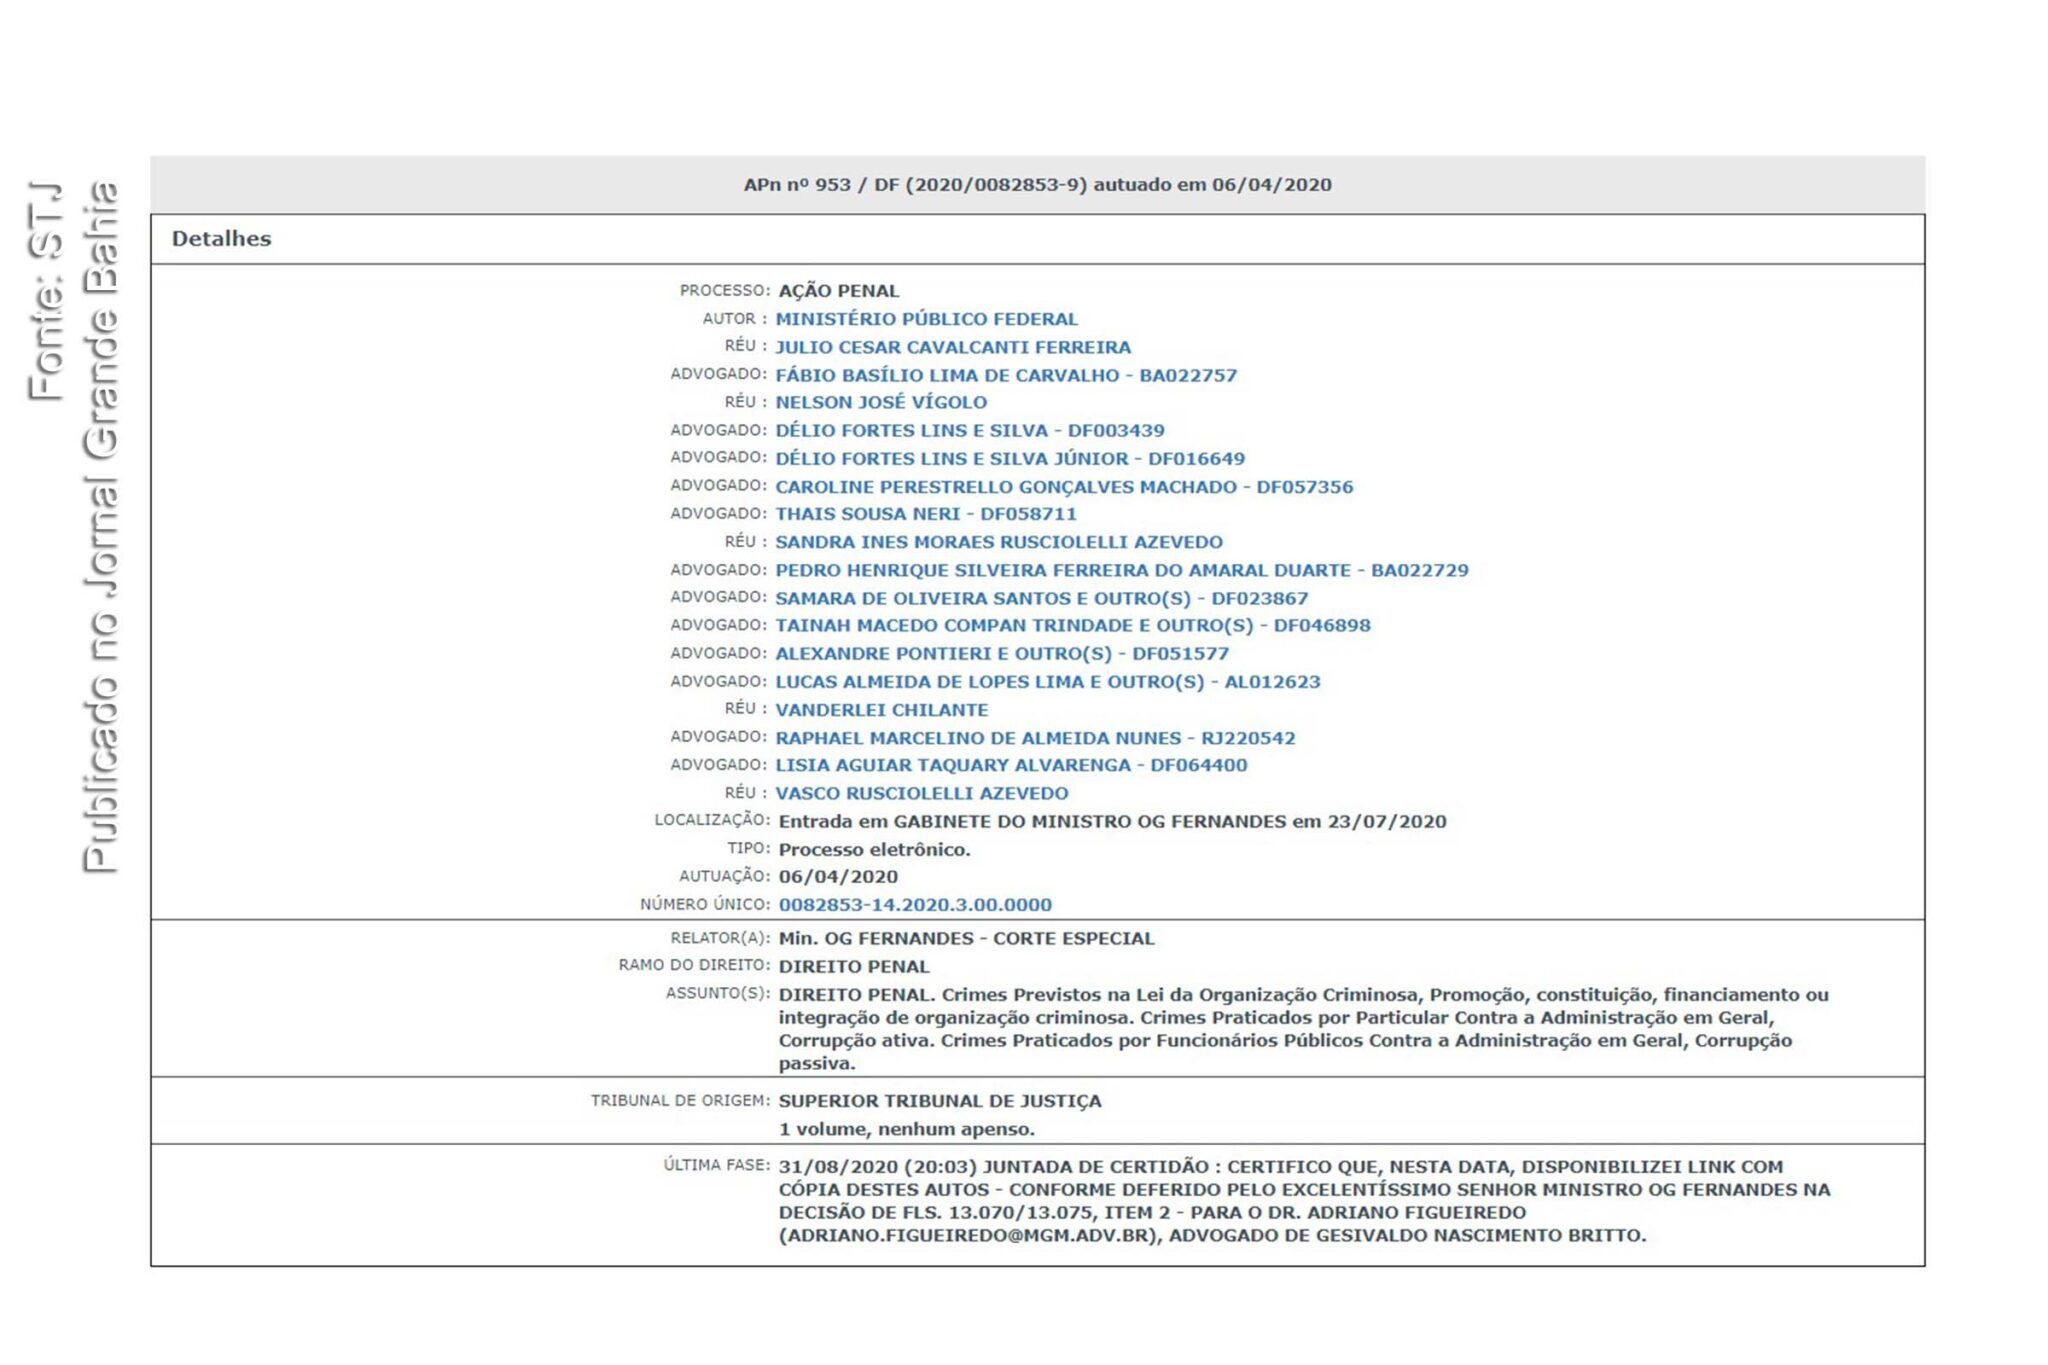Click the Assunto(s) description paragraph
2048x1365 pixels.
click(x=1304, y=1029)
